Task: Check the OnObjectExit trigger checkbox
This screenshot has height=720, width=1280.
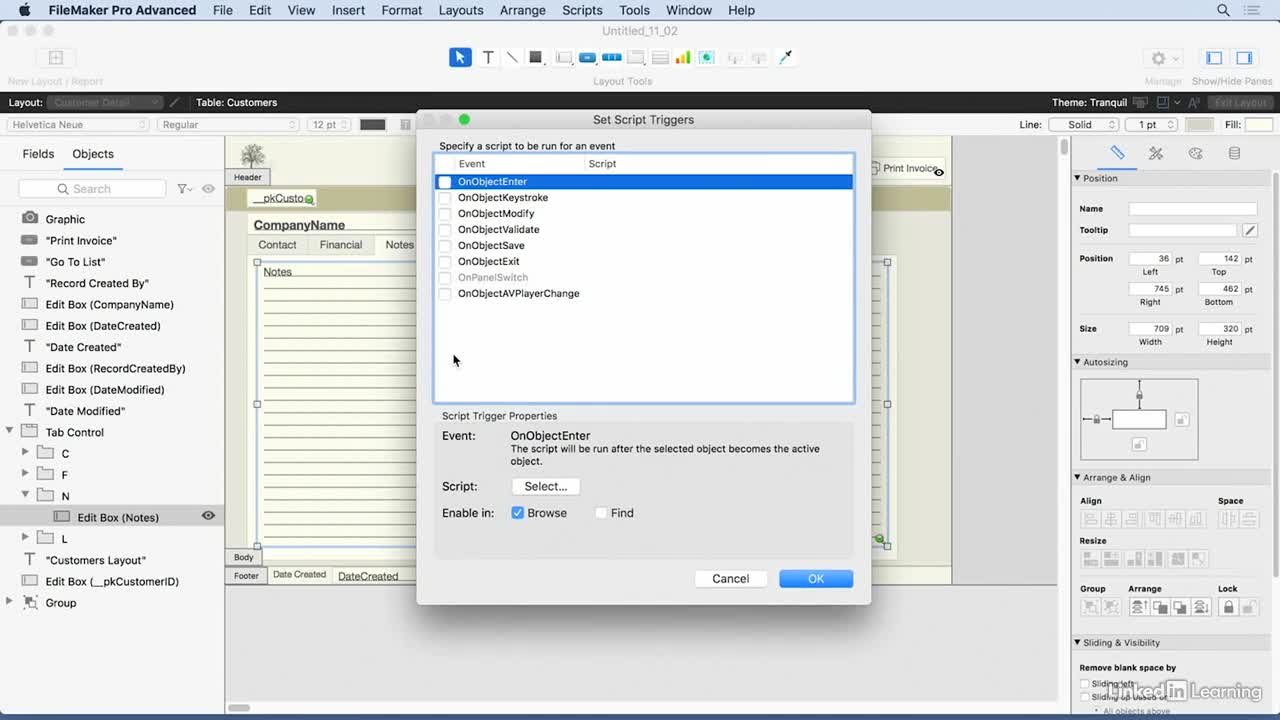Action: coord(445,262)
